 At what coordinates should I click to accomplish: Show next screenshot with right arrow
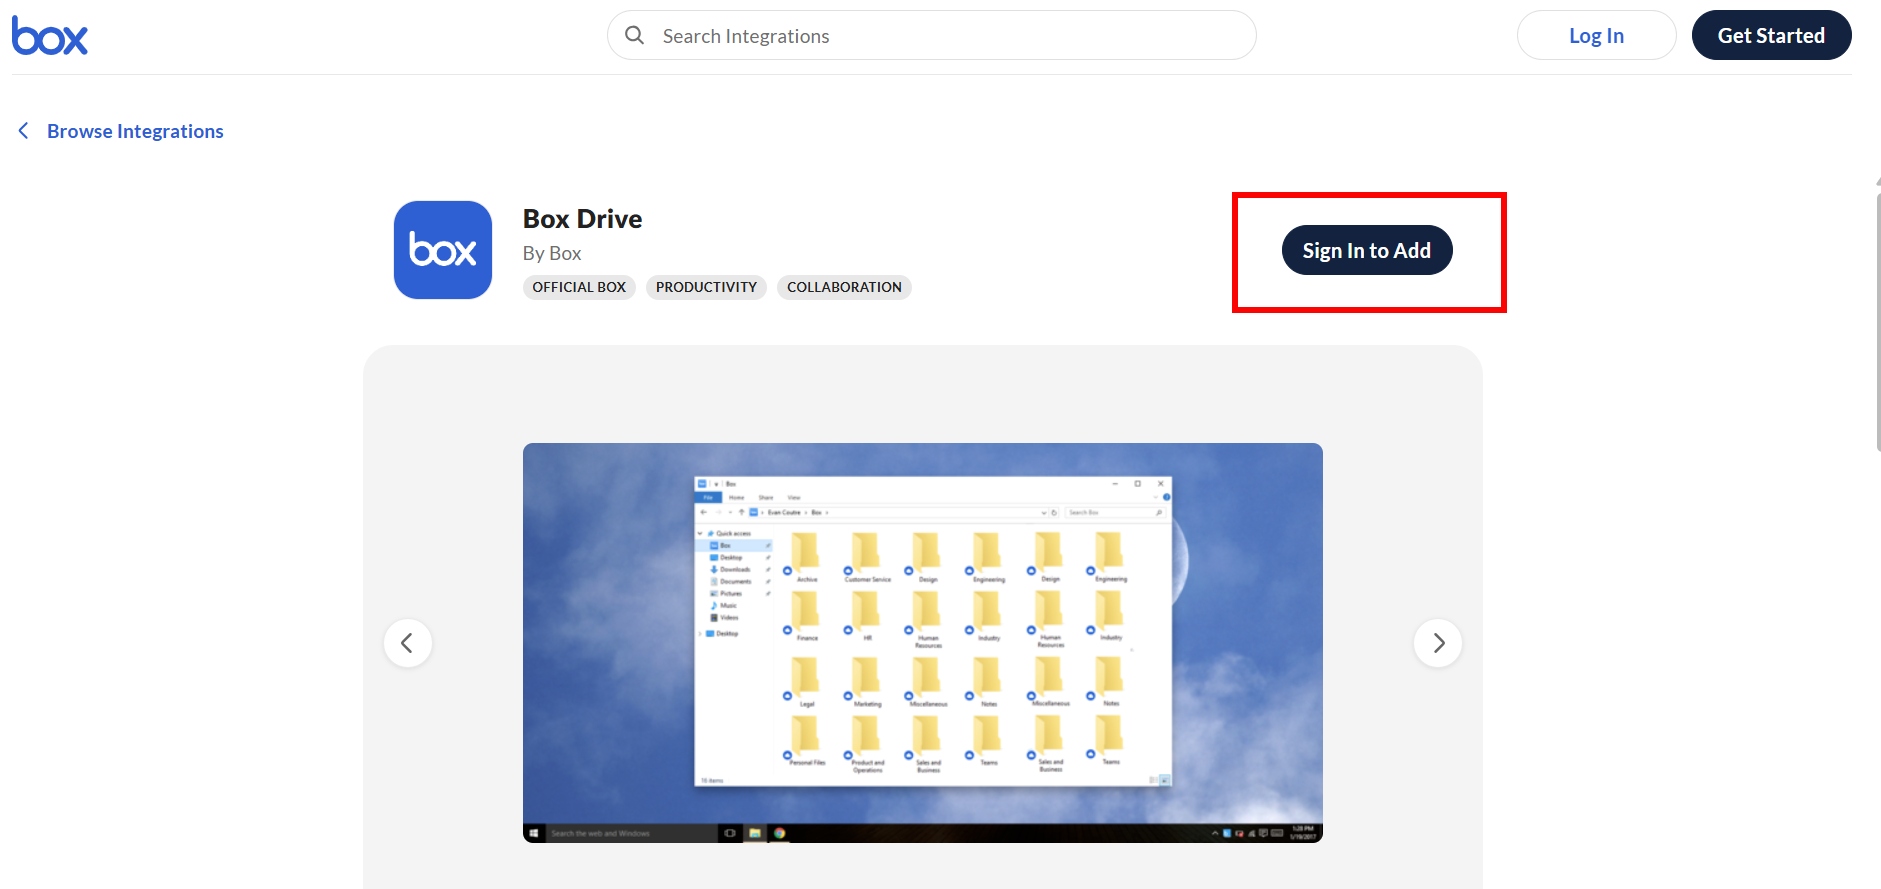(1438, 643)
